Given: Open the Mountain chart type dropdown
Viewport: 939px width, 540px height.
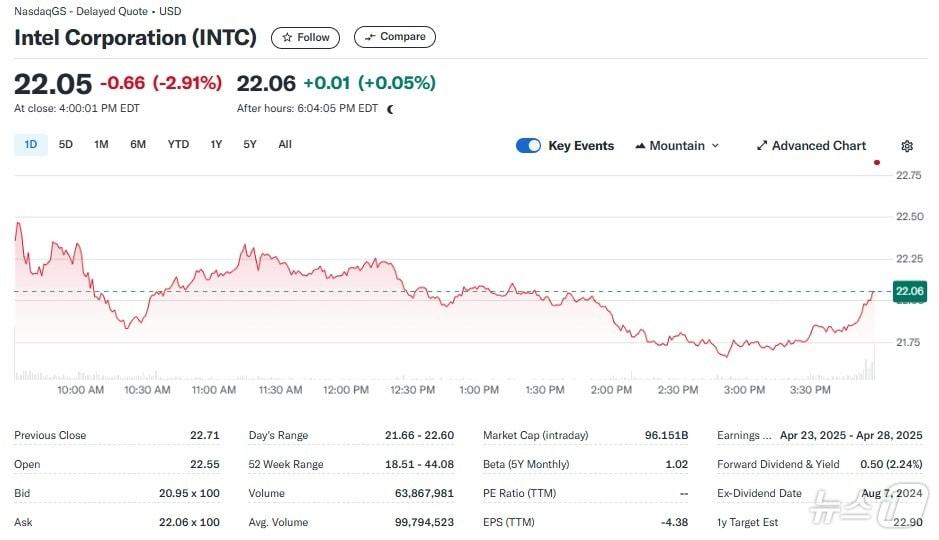Looking at the screenshot, I should pos(677,146).
